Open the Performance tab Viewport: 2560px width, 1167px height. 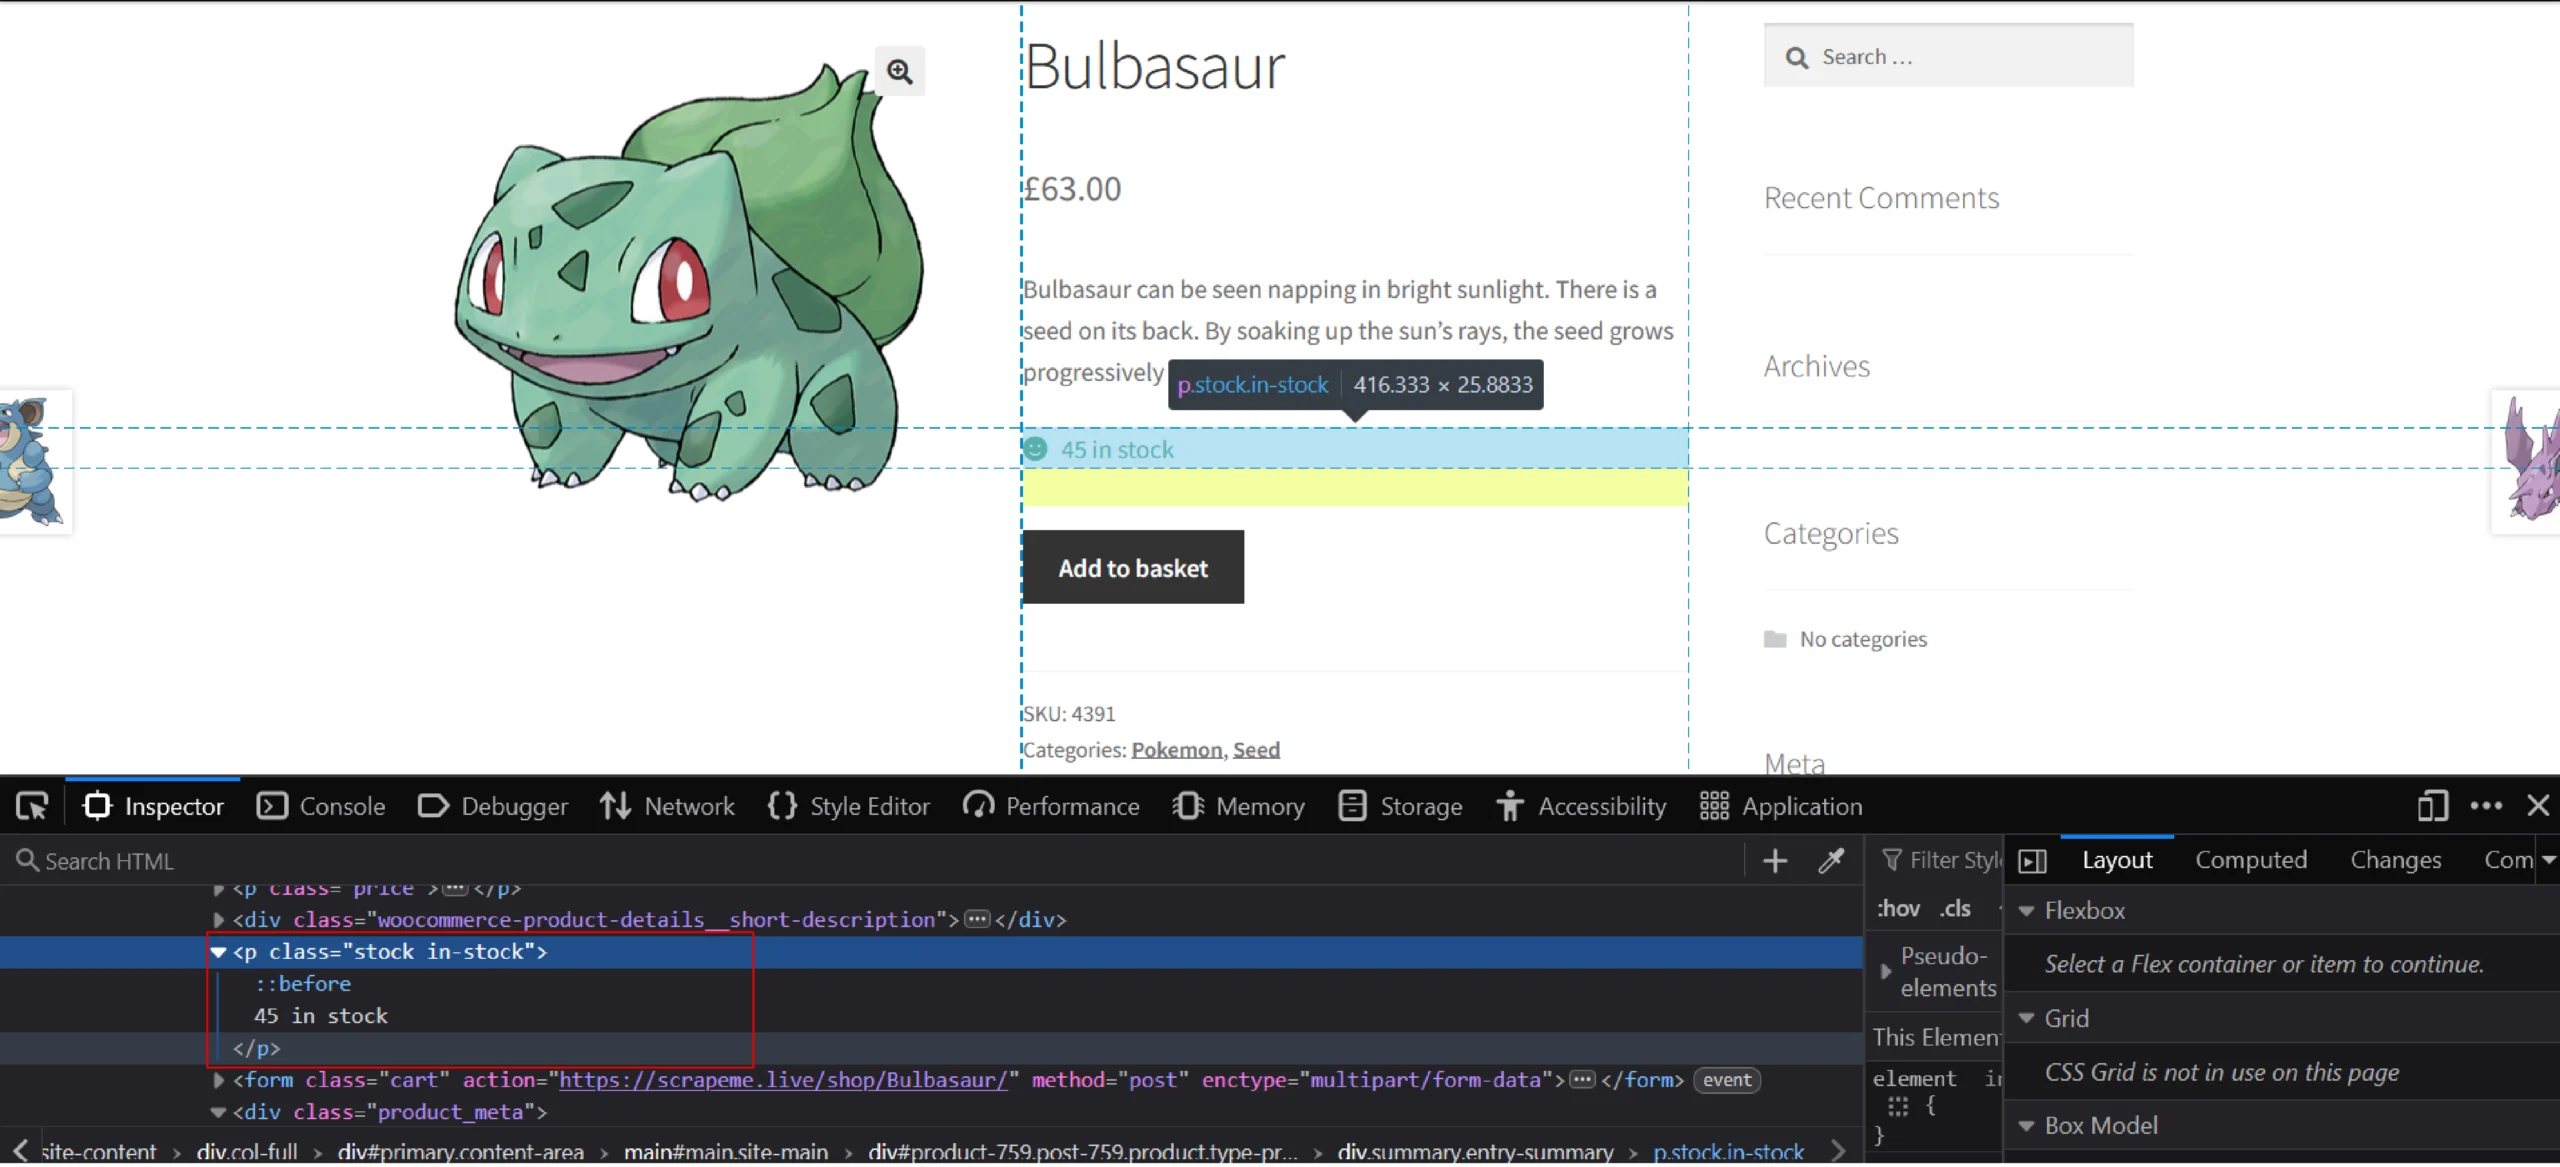point(1051,806)
